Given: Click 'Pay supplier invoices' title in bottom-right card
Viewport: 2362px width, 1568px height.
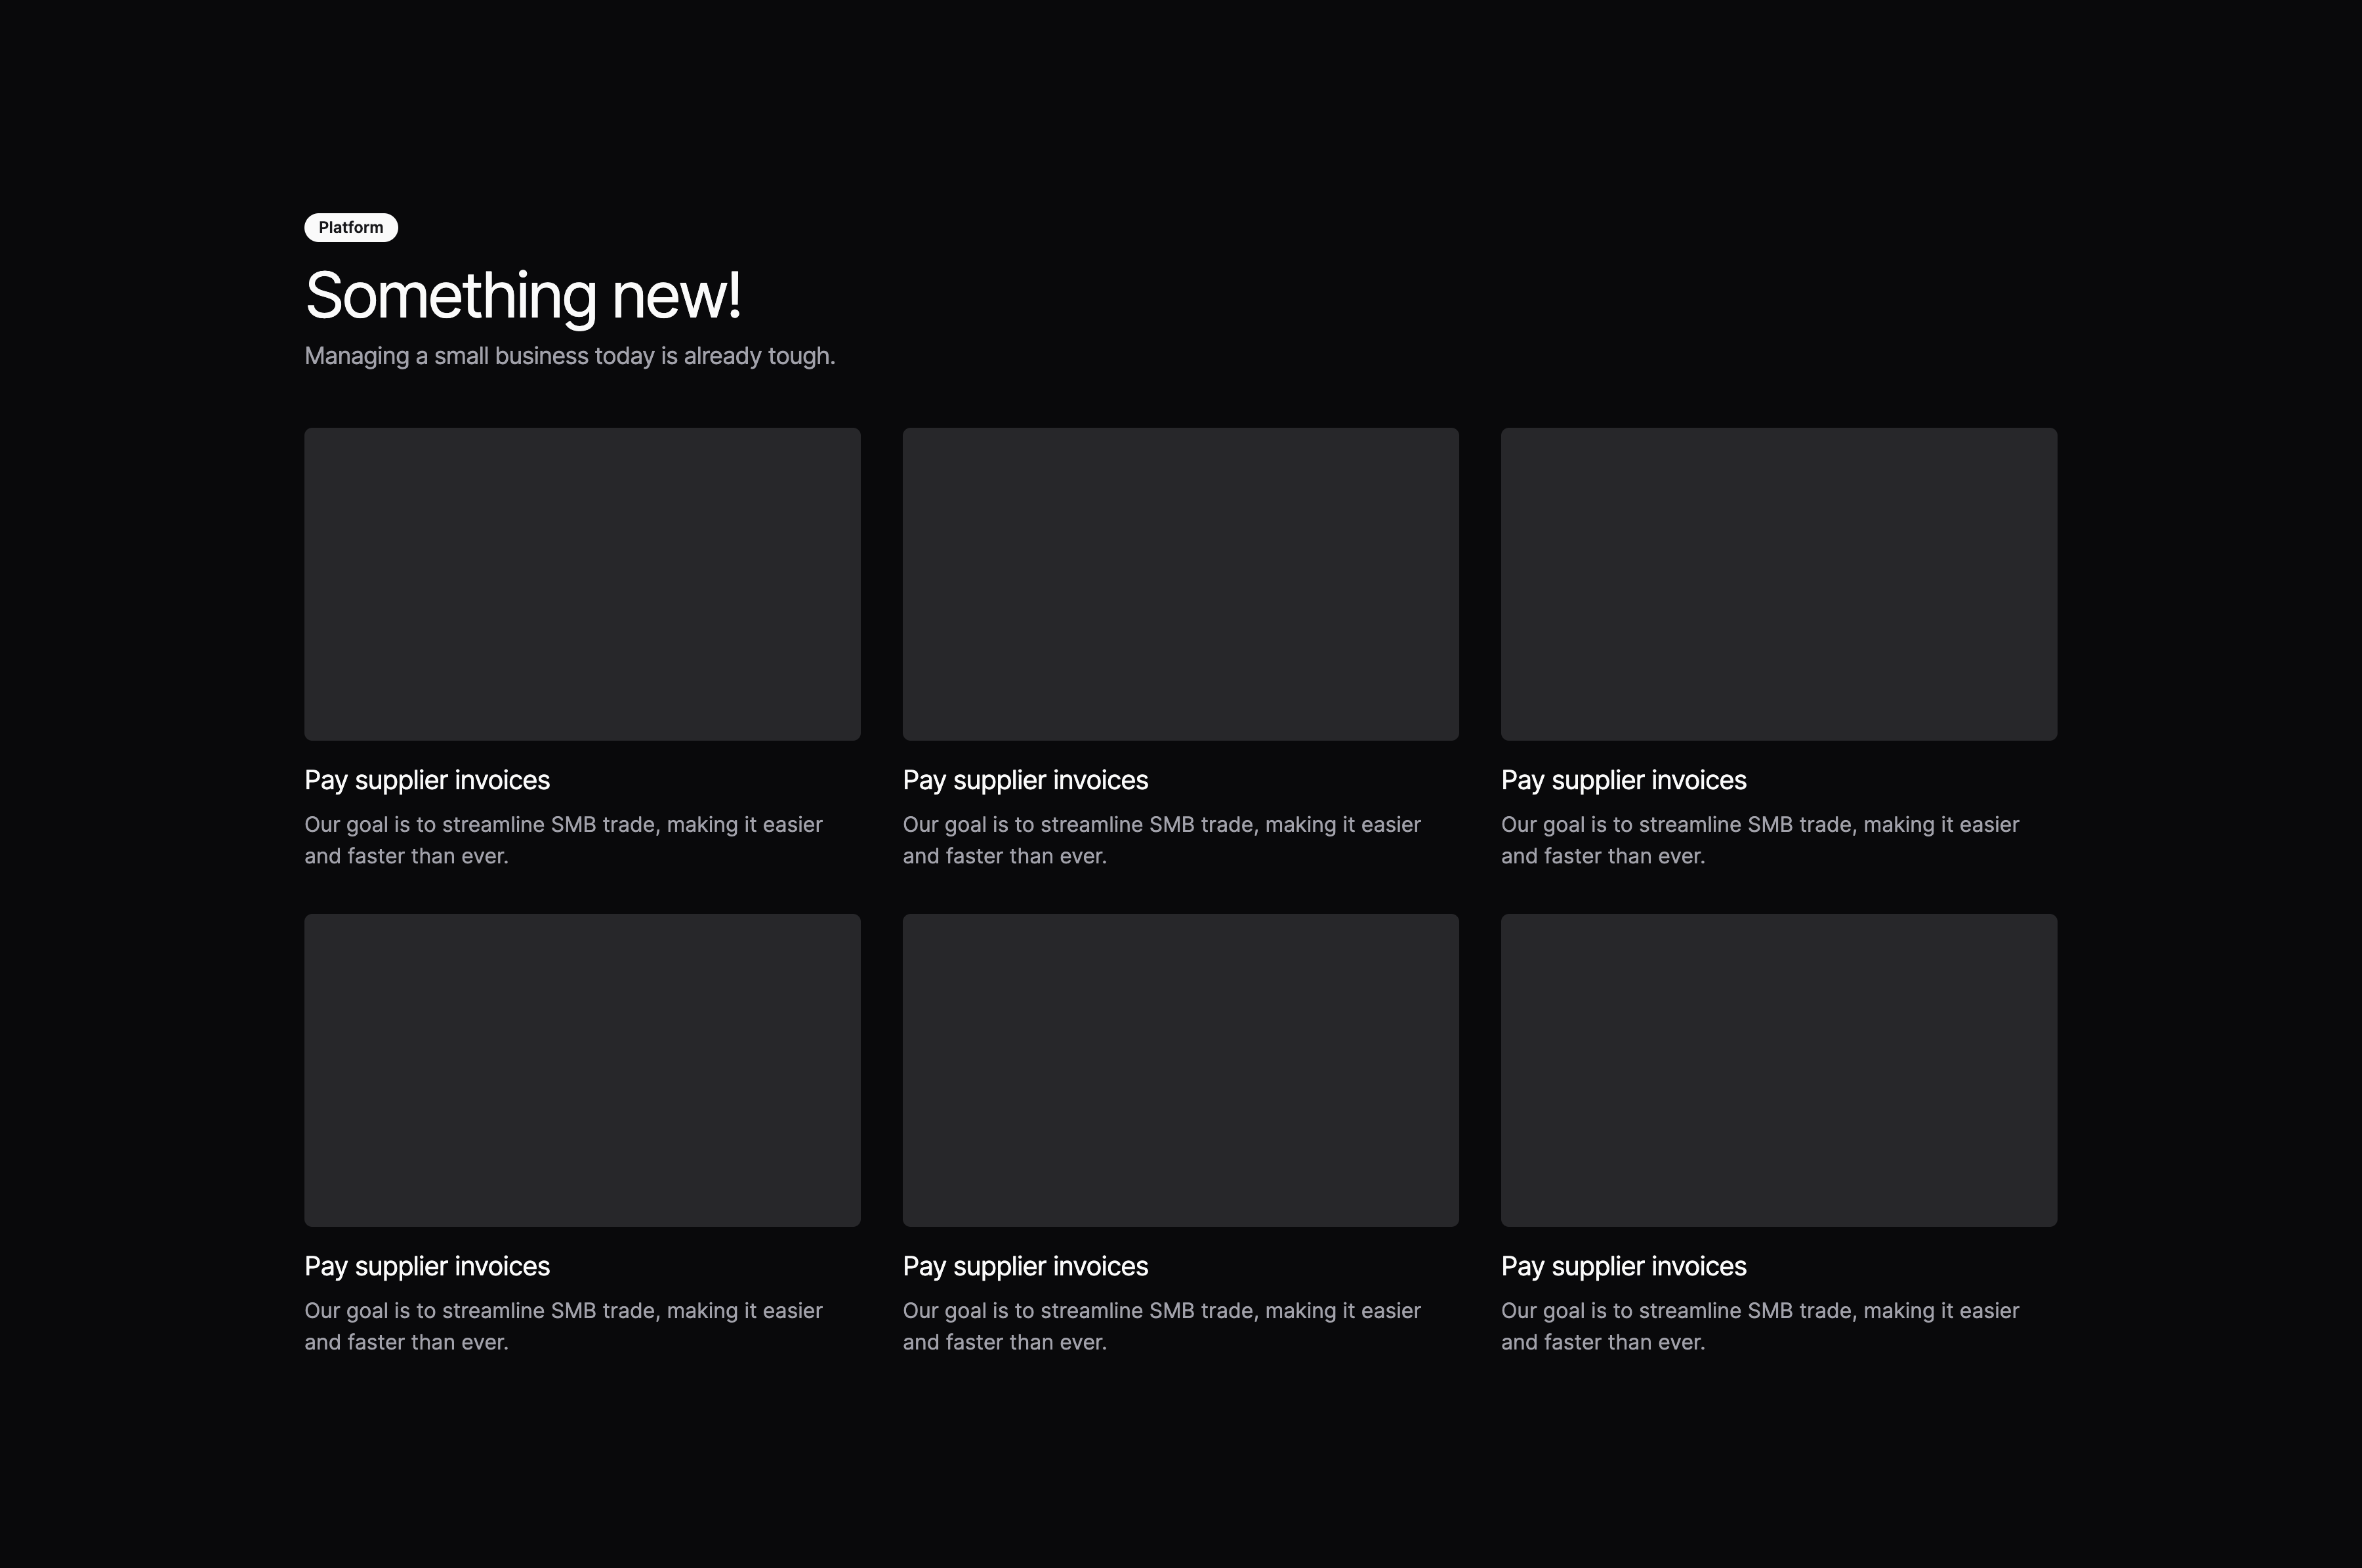Looking at the screenshot, I should pos(1623,1266).
